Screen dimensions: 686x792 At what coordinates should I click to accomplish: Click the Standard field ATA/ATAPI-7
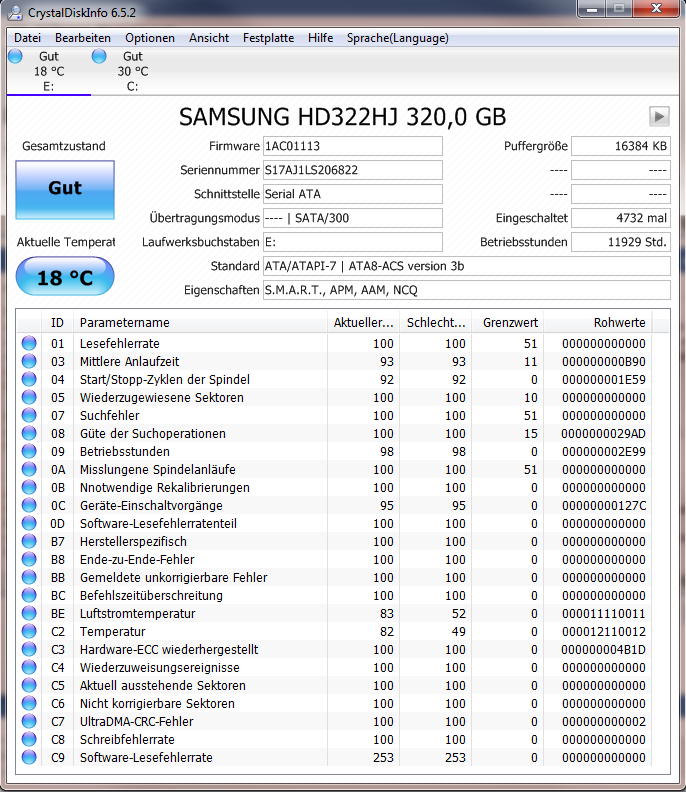point(467,266)
